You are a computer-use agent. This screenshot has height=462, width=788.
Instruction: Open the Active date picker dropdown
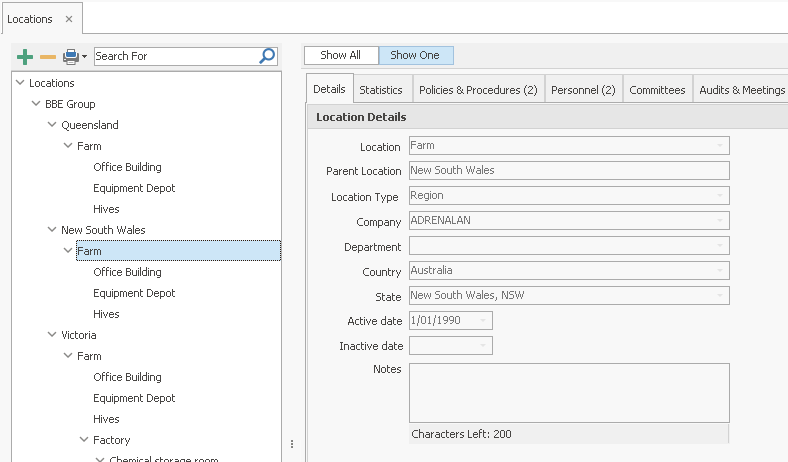(484, 321)
